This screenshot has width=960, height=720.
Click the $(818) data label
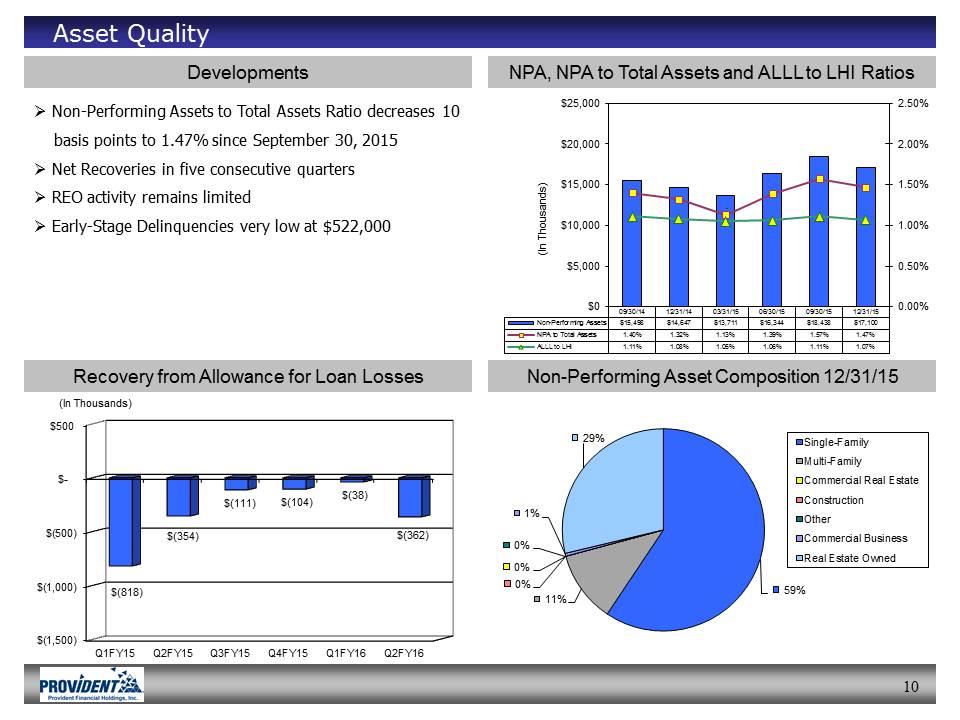(127, 593)
